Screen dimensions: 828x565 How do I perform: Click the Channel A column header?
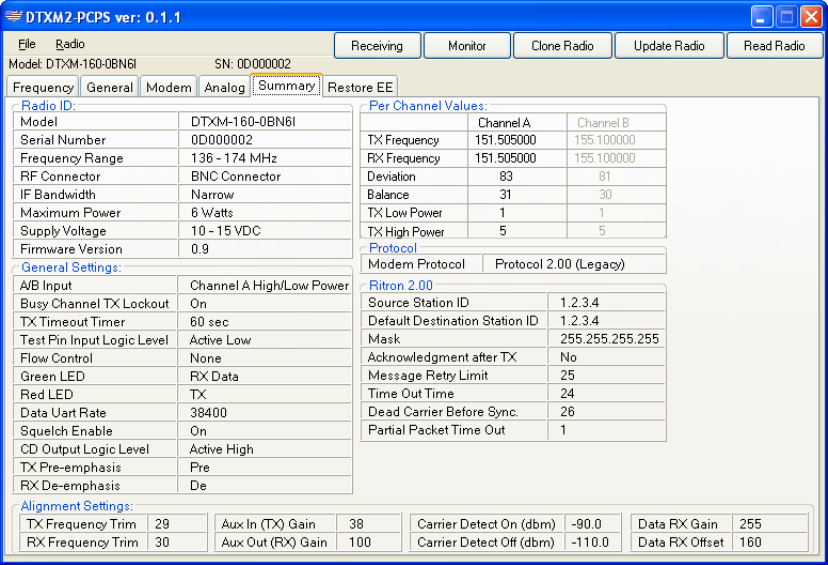click(x=504, y=123)
